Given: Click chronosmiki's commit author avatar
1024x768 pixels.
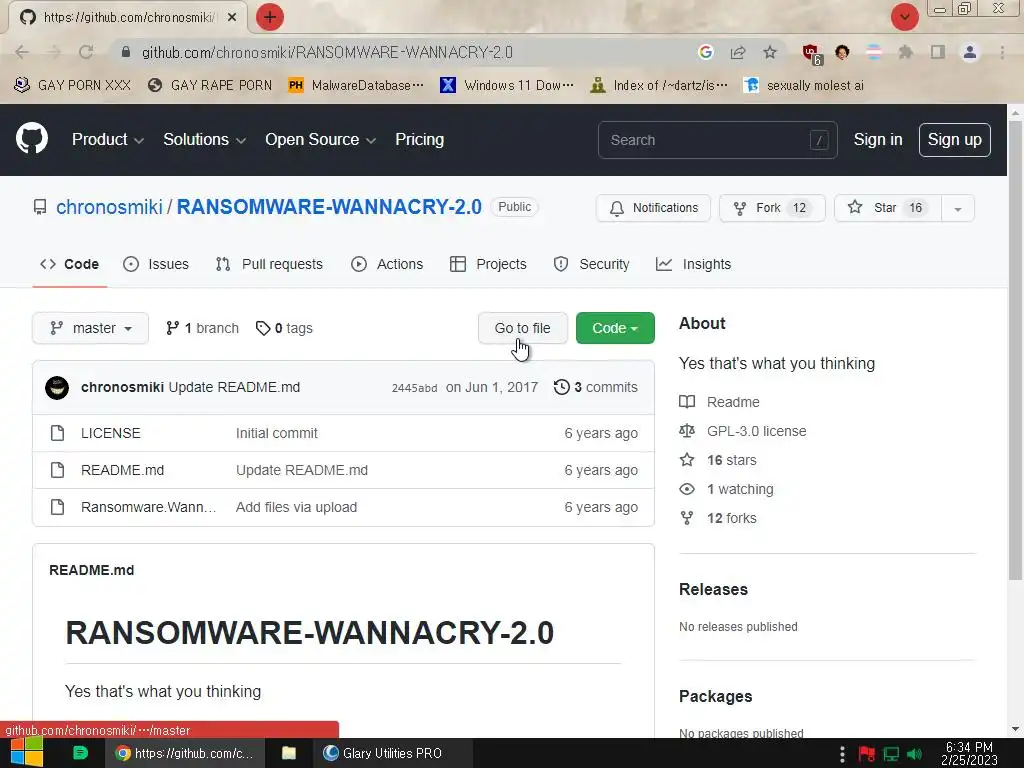Looking at the screenshot, I should [x=57, y=387].
